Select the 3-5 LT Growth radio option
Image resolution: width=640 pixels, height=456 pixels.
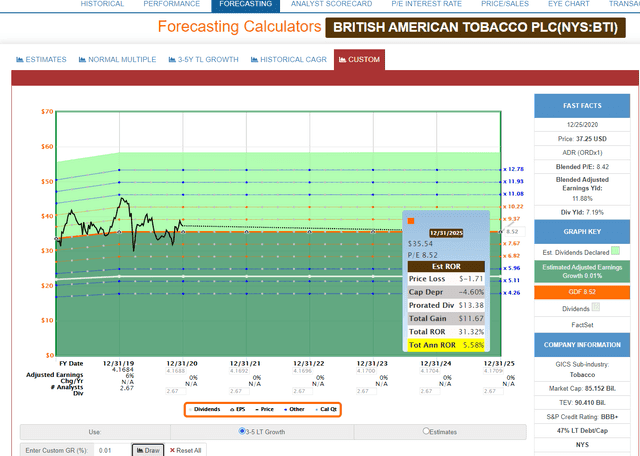click(x=242, y=431)
